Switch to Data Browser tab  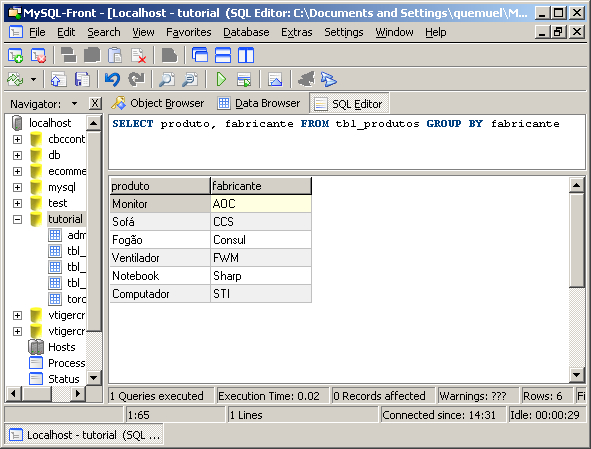point(259,103)
